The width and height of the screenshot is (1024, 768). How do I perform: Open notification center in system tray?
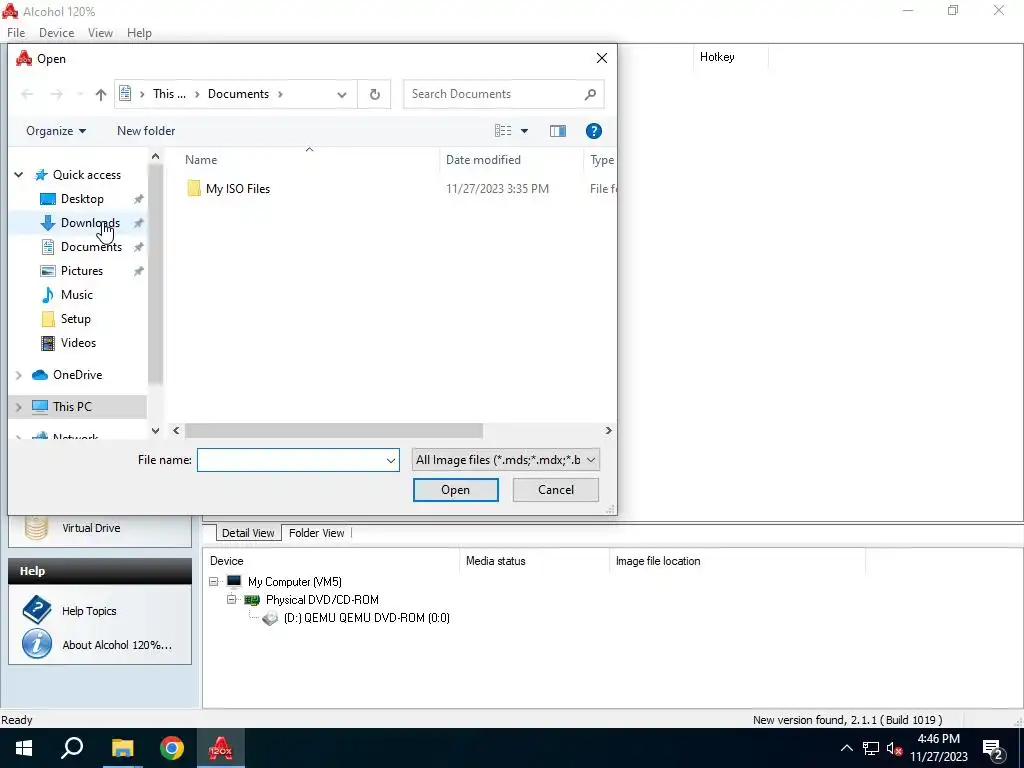point(993,748)
